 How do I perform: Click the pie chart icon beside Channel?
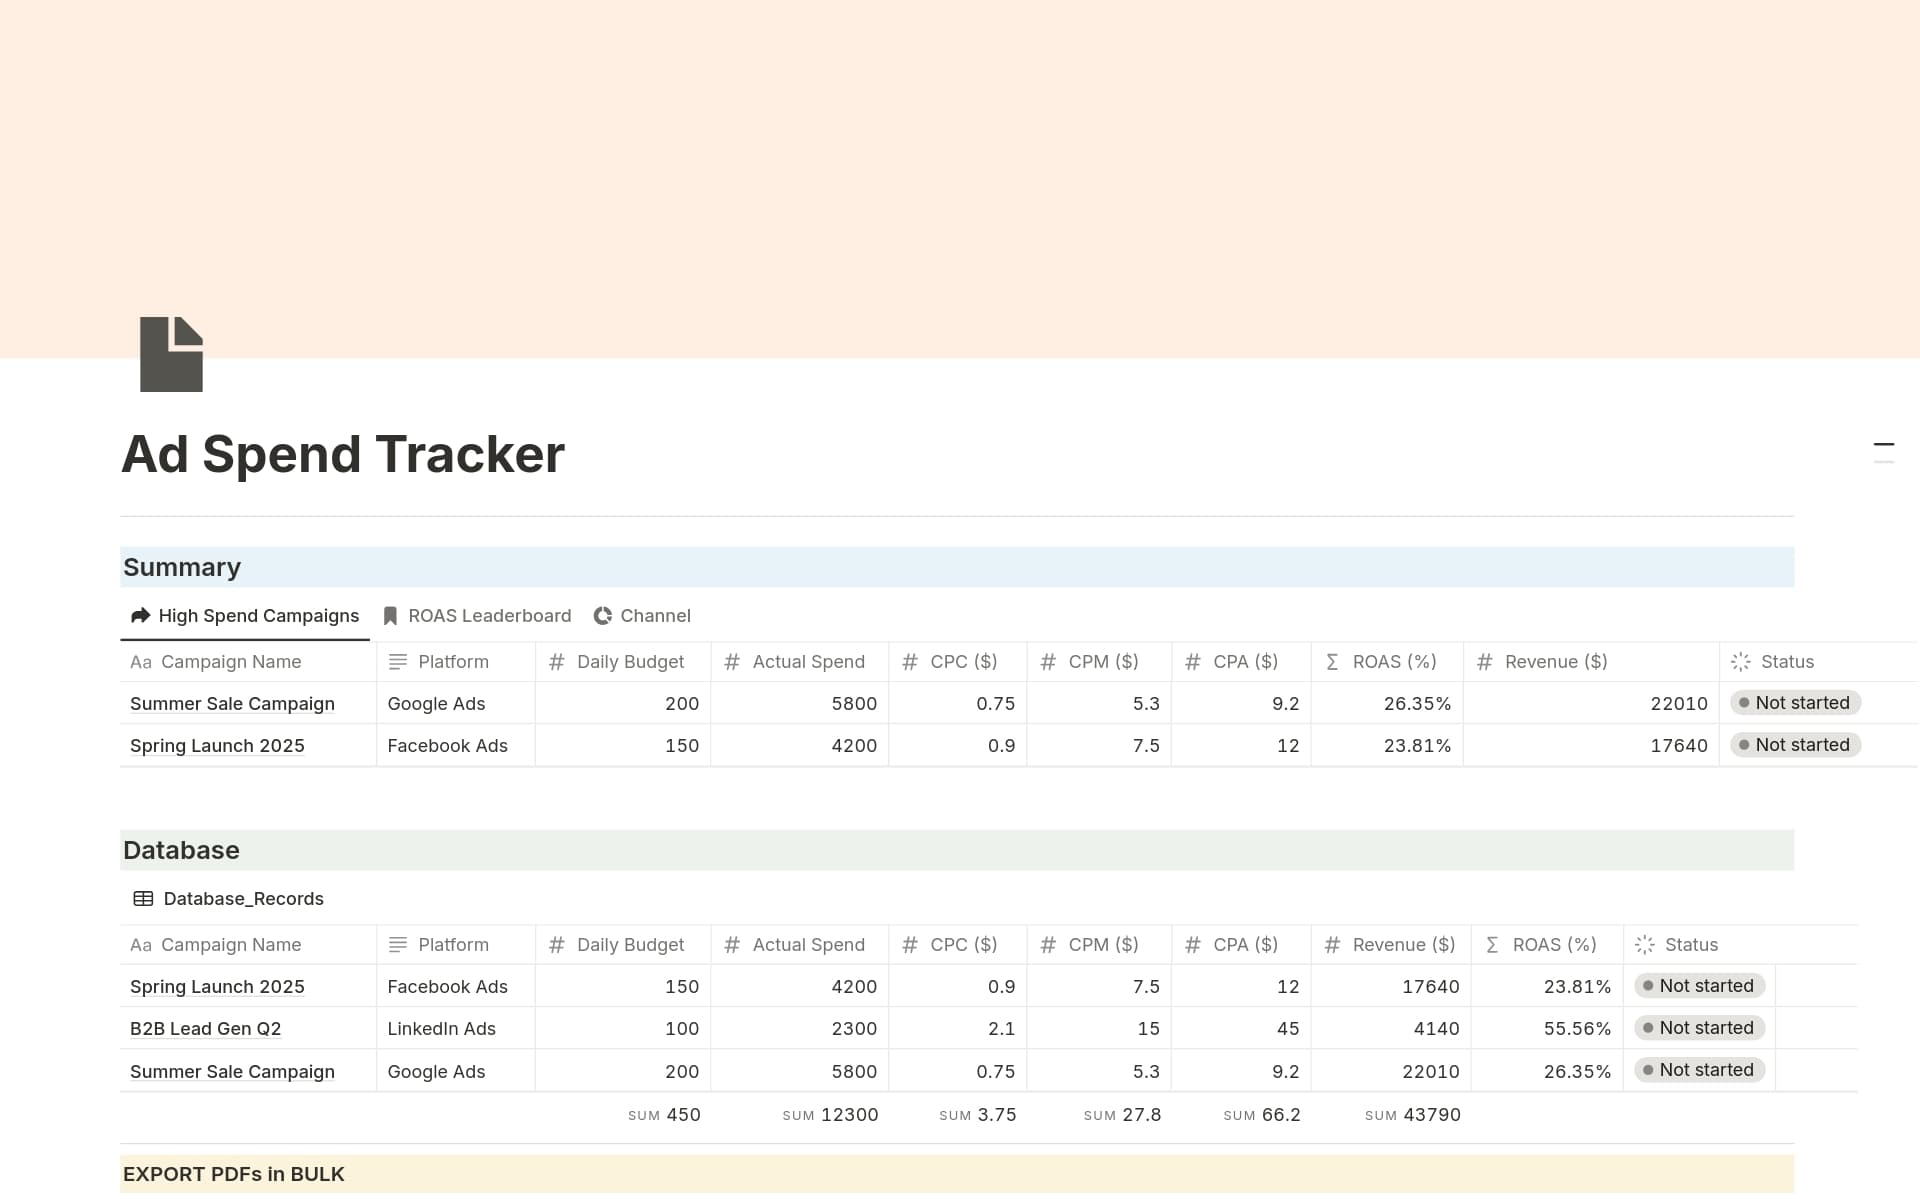602,615
